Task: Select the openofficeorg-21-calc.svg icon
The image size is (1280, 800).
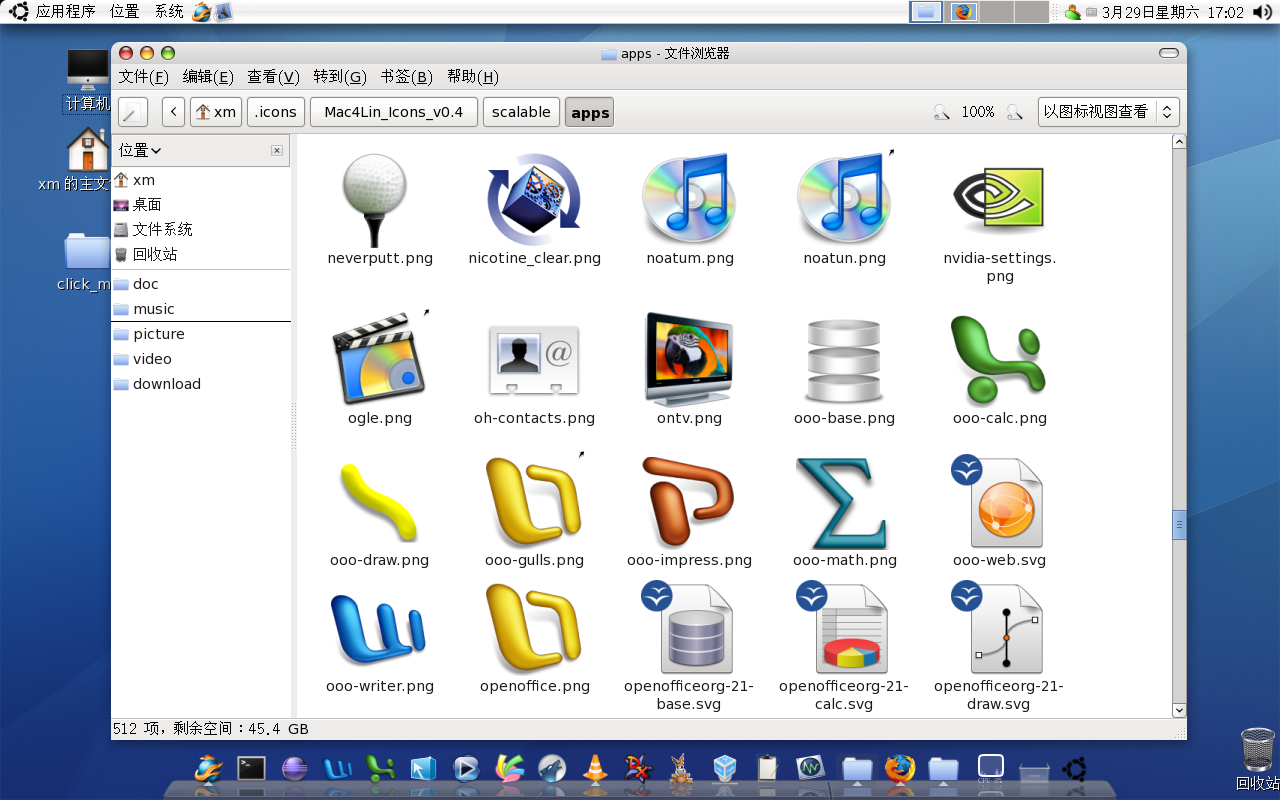Action: tap(844, 628)
